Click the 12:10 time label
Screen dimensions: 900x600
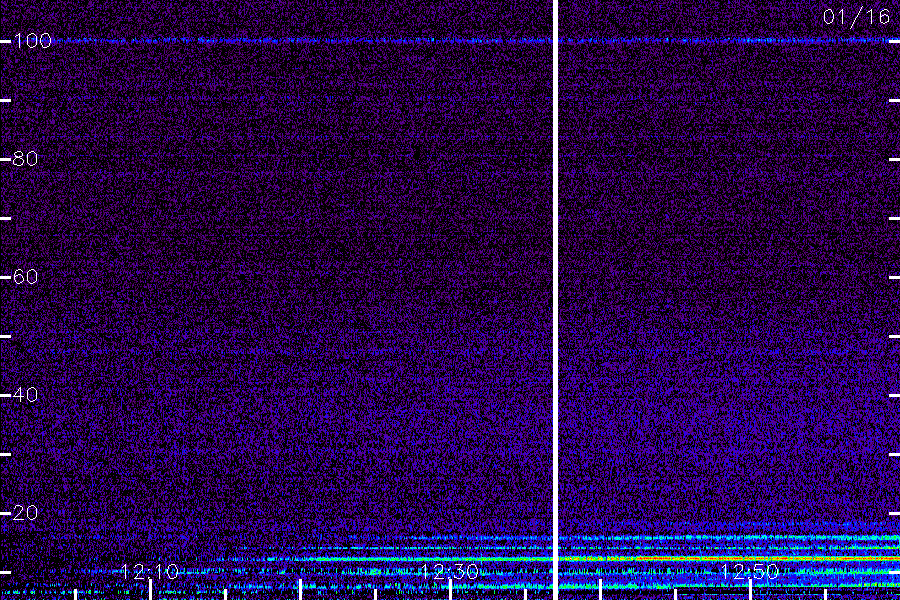point(150,571)
